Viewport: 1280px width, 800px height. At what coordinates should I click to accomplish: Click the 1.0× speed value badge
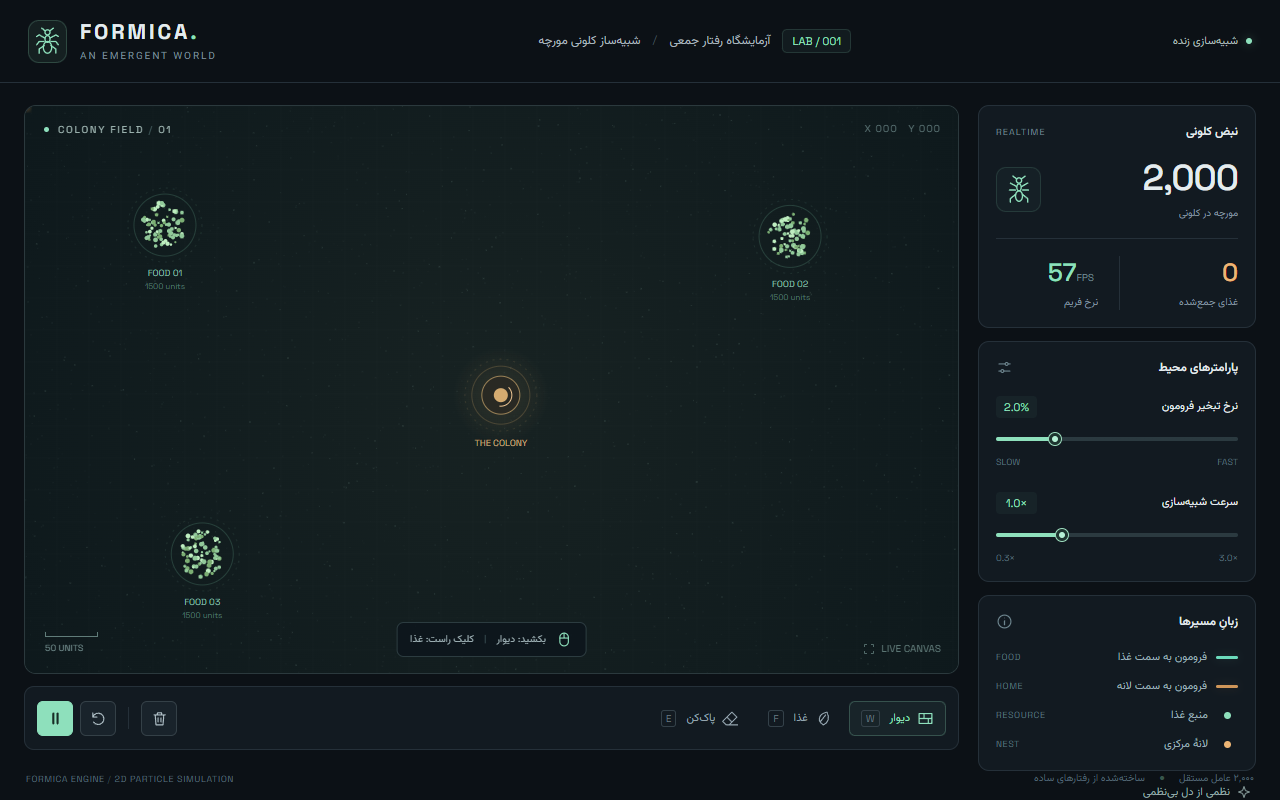[1016, 503]
